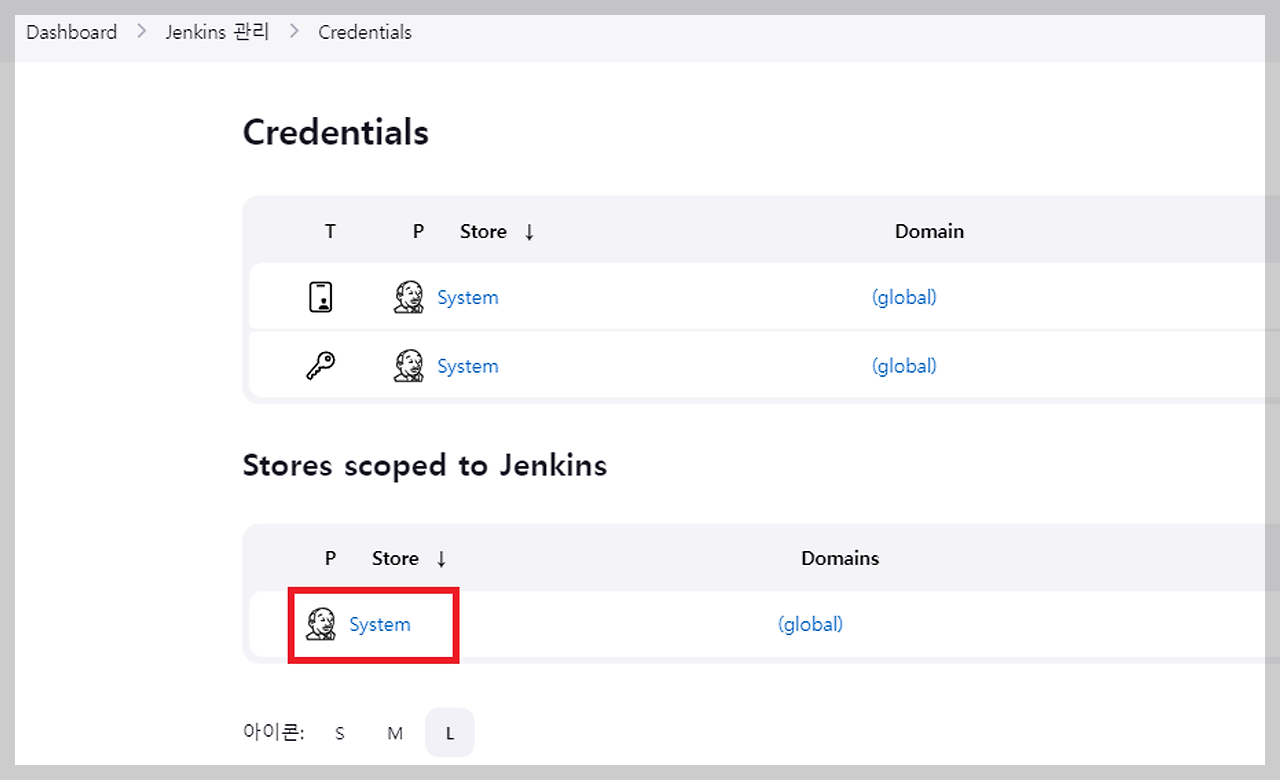Click the Domain column header

pyautogui.click(x=929, y=231)
